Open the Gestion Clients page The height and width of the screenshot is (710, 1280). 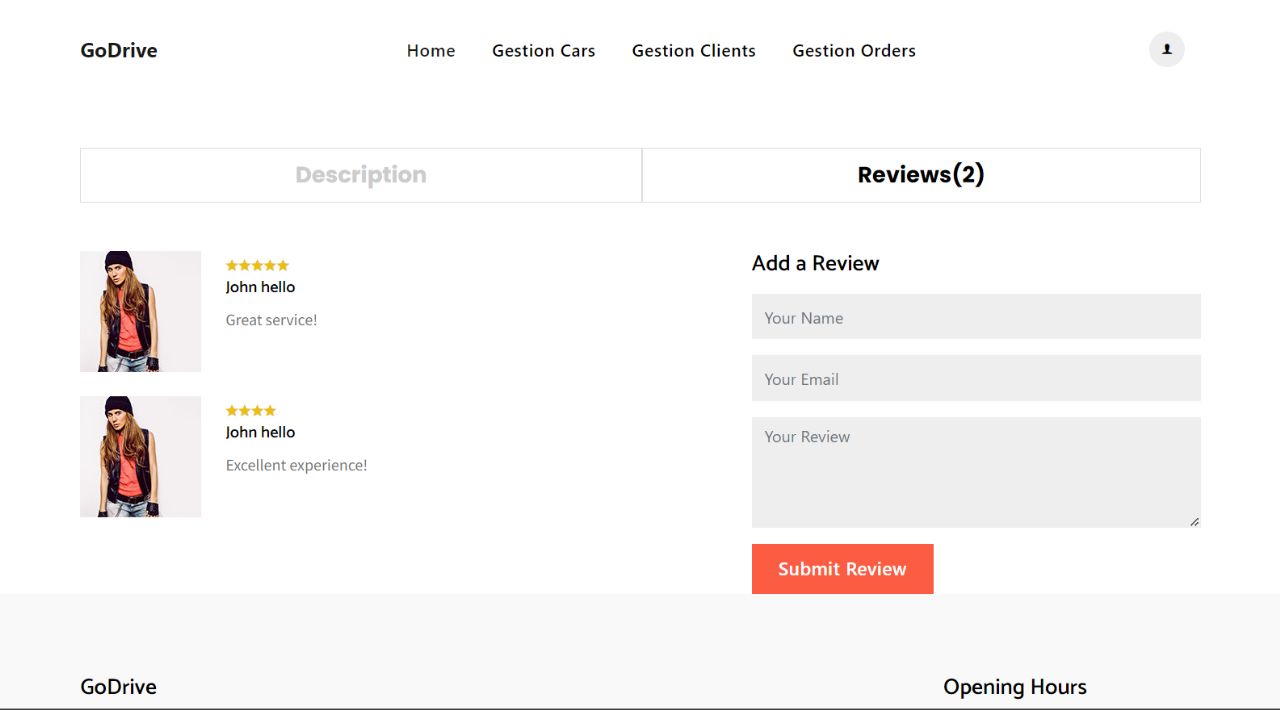pos(693,50)
